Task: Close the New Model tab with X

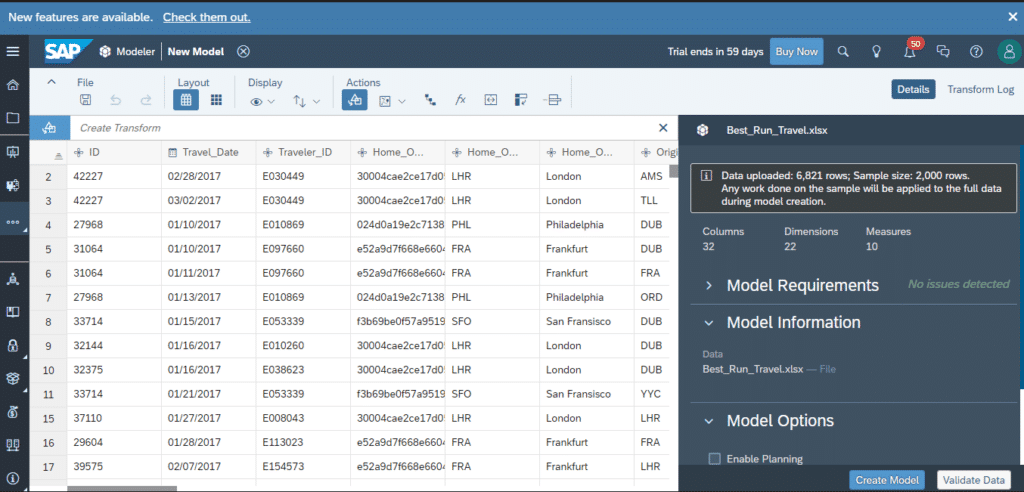Action: point(243,52)
